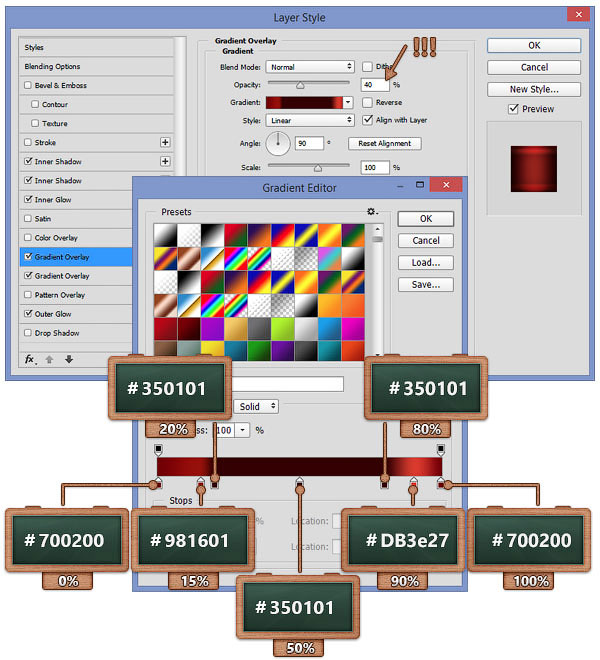Toggle the Reverse gradient checkbox
600x660 pixels.
[367, 102]
